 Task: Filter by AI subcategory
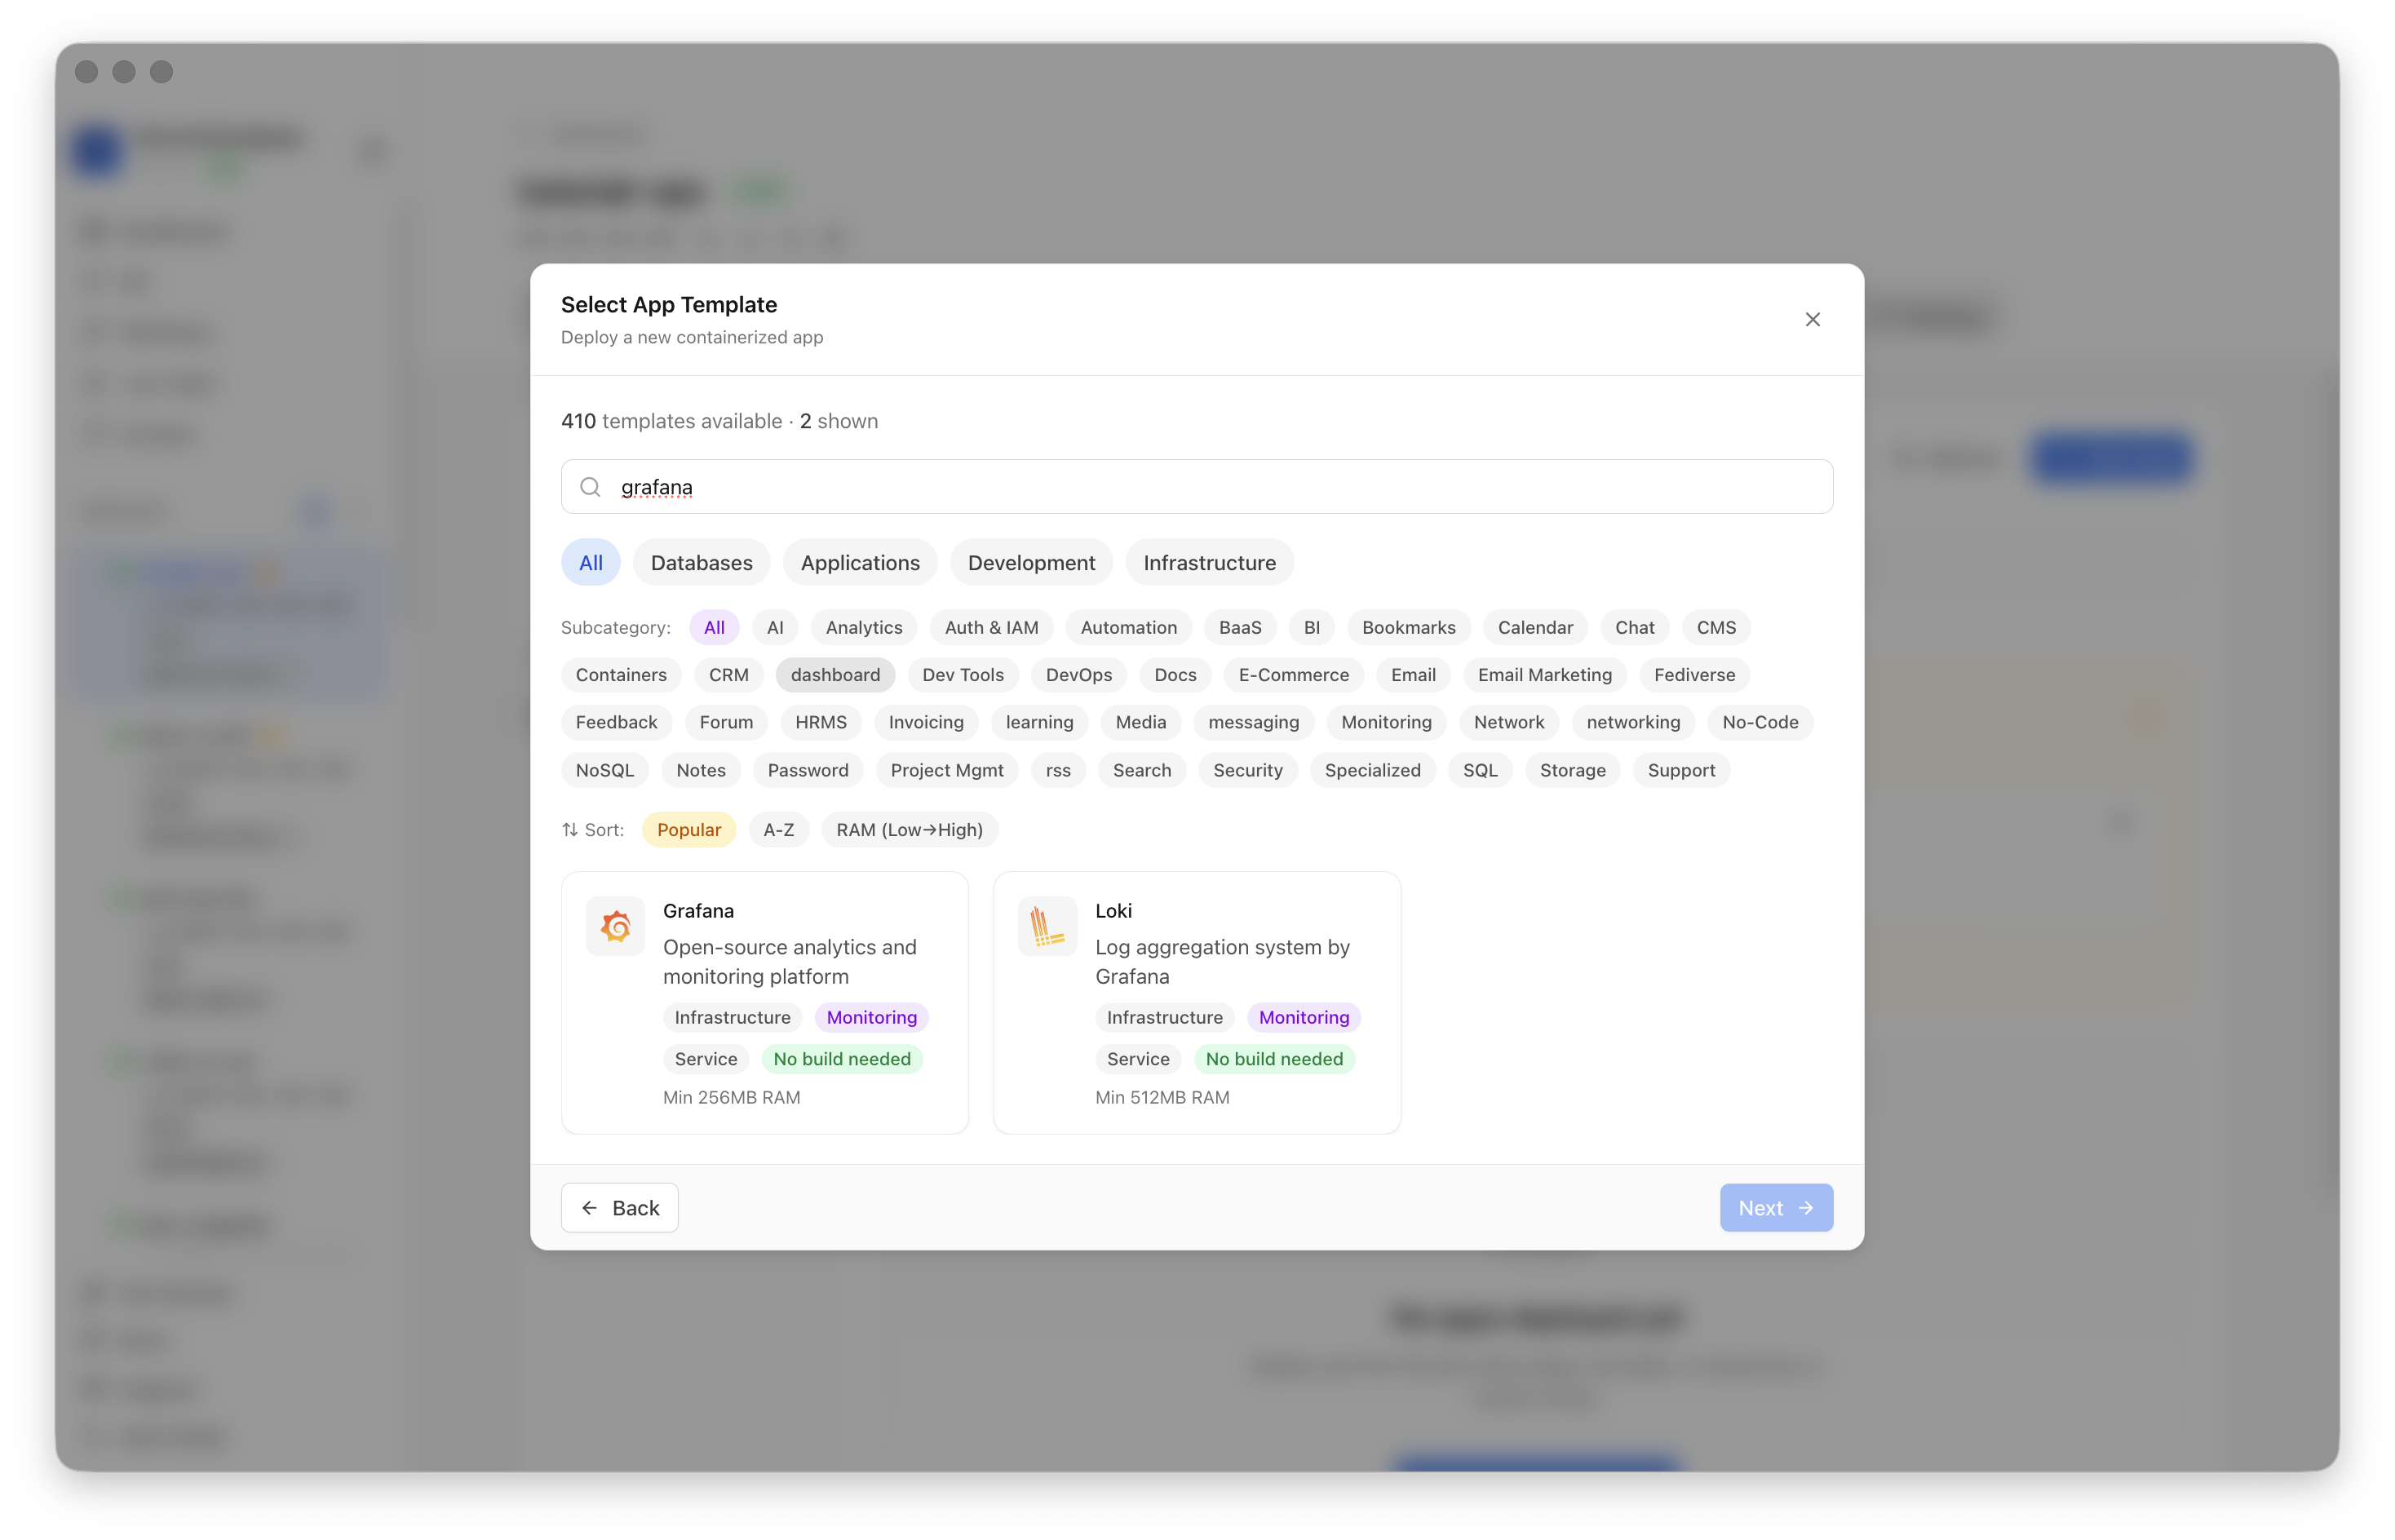click(x=775, y=627)
